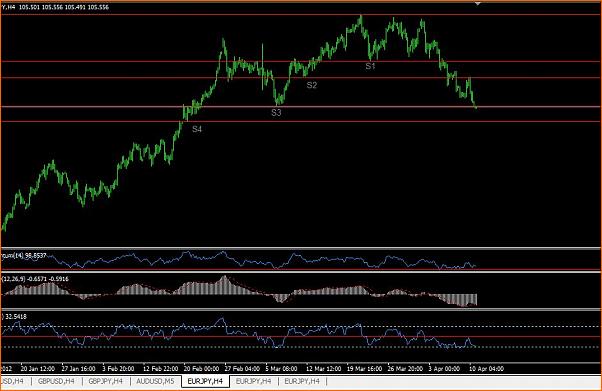602x391 pixels.
Task: Click the 3 Apr 00:00 time axis label
Action: [444, 369]
